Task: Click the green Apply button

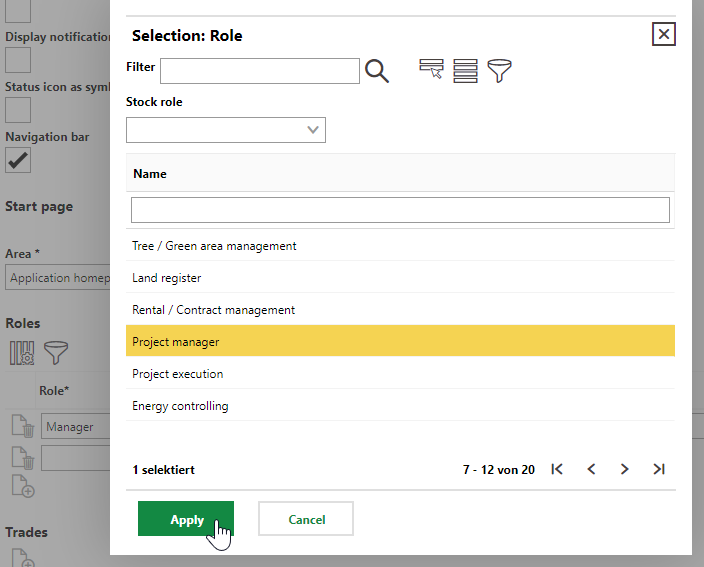Action: coord(186,519)
